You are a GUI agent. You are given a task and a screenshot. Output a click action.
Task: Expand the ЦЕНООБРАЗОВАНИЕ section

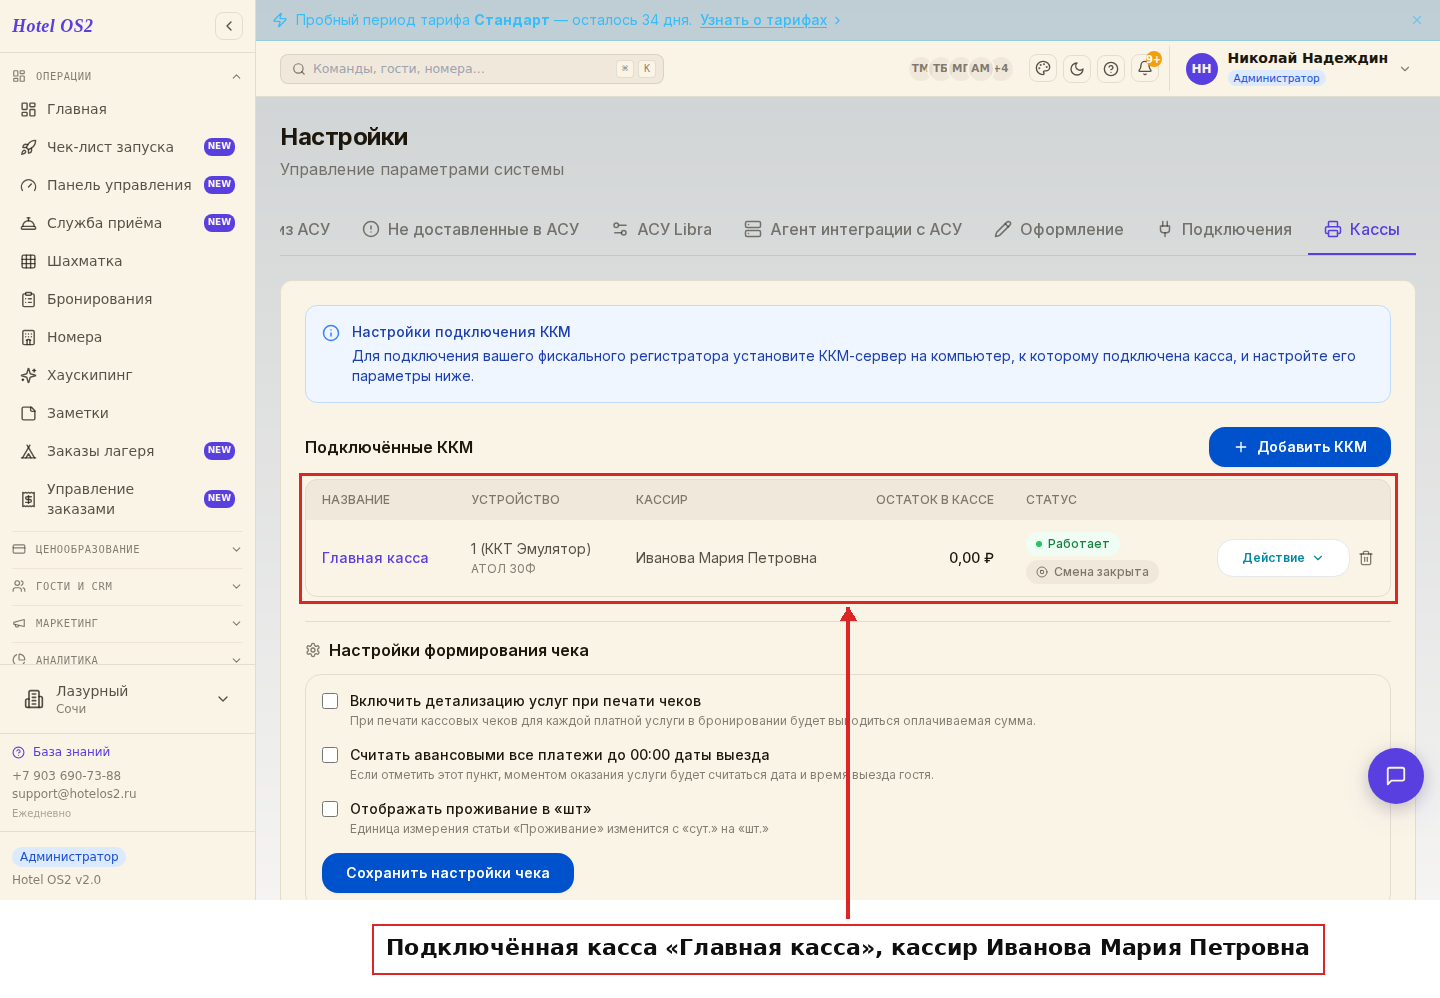pyautogui.click(x=127, y=549)
